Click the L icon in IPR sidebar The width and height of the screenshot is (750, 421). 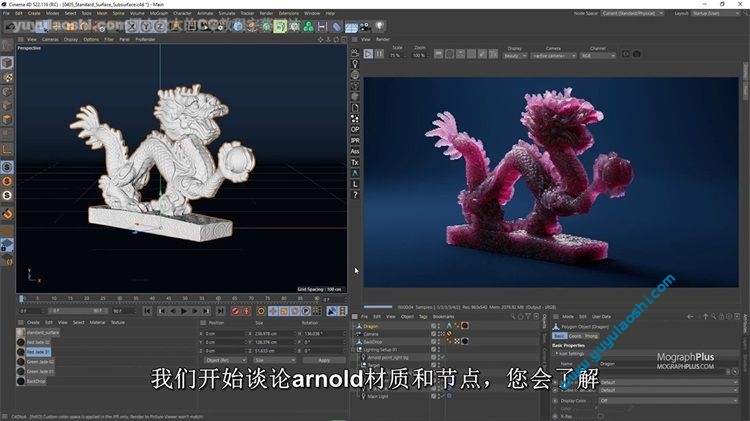tap(355, 184)
